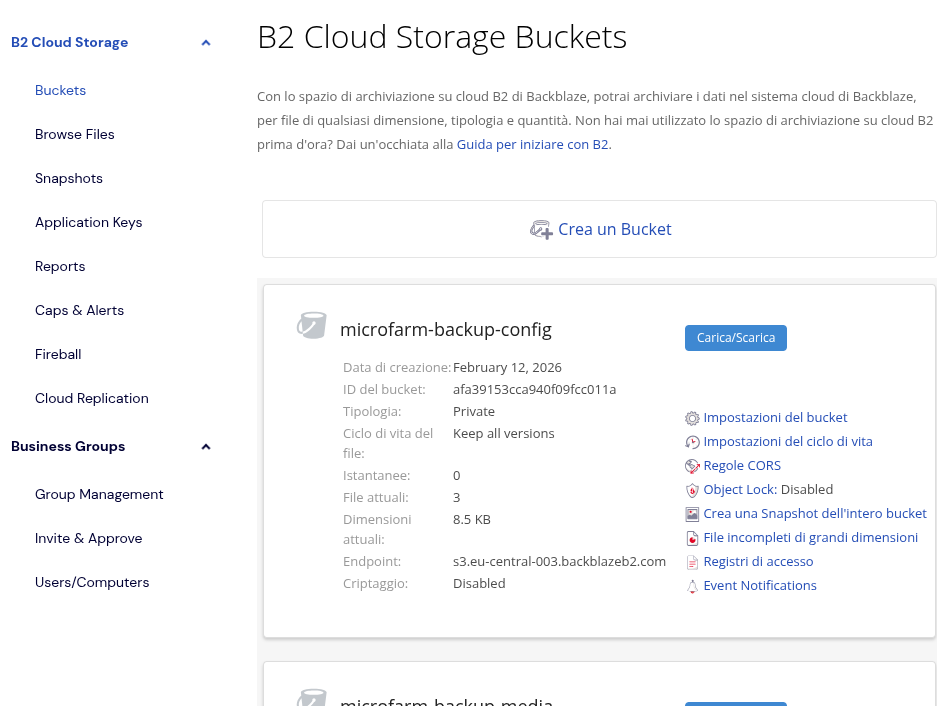Collapse the Business Groups section chevron

coord(206,447)
